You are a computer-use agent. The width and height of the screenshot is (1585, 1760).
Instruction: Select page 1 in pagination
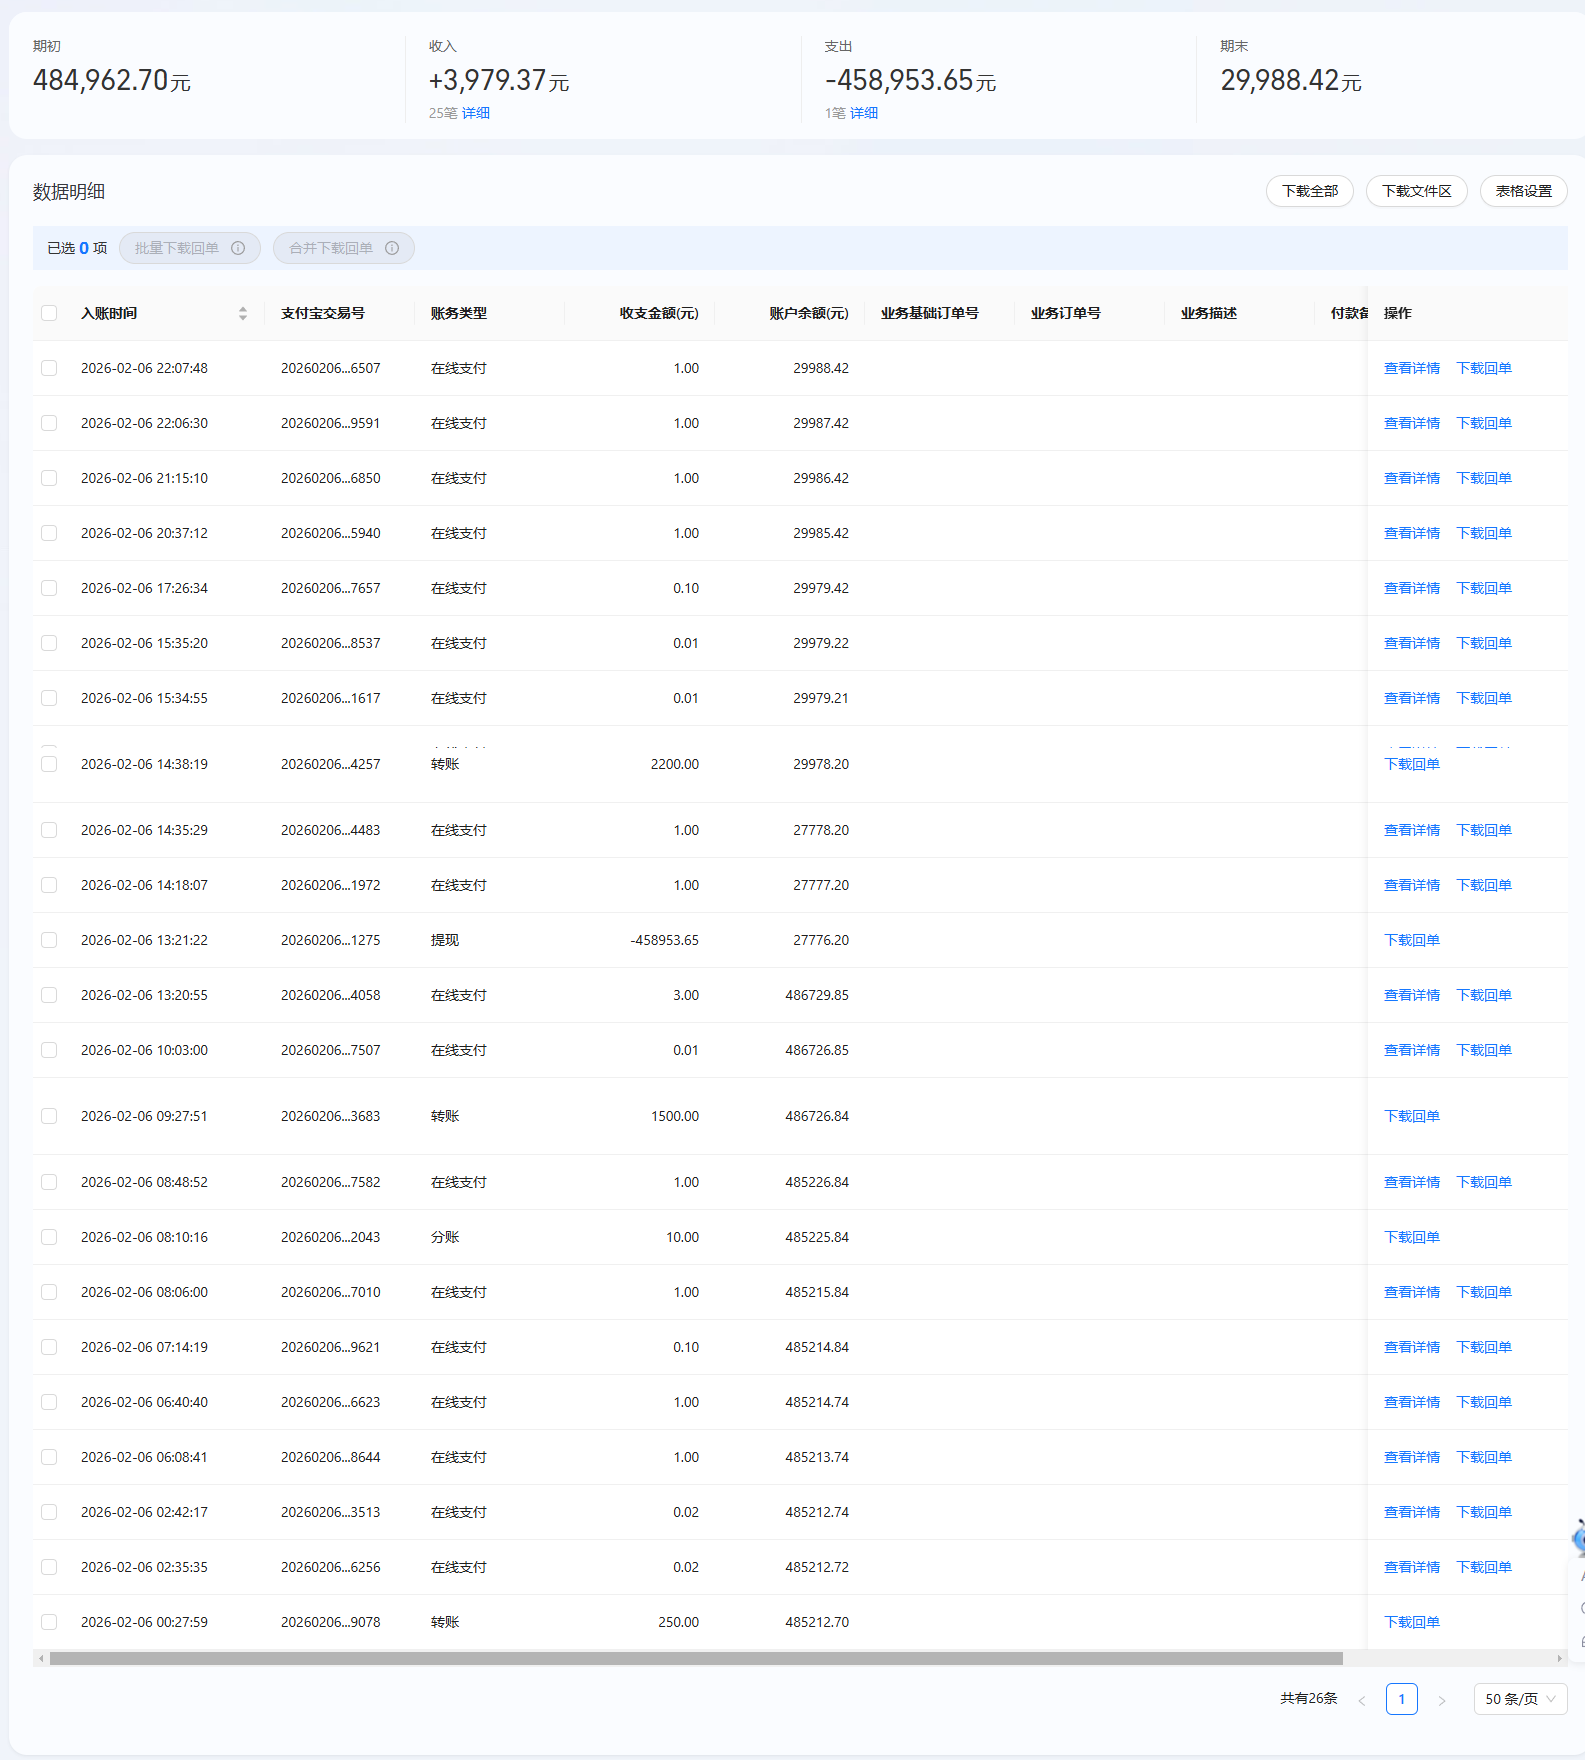coord(1401,1699)
